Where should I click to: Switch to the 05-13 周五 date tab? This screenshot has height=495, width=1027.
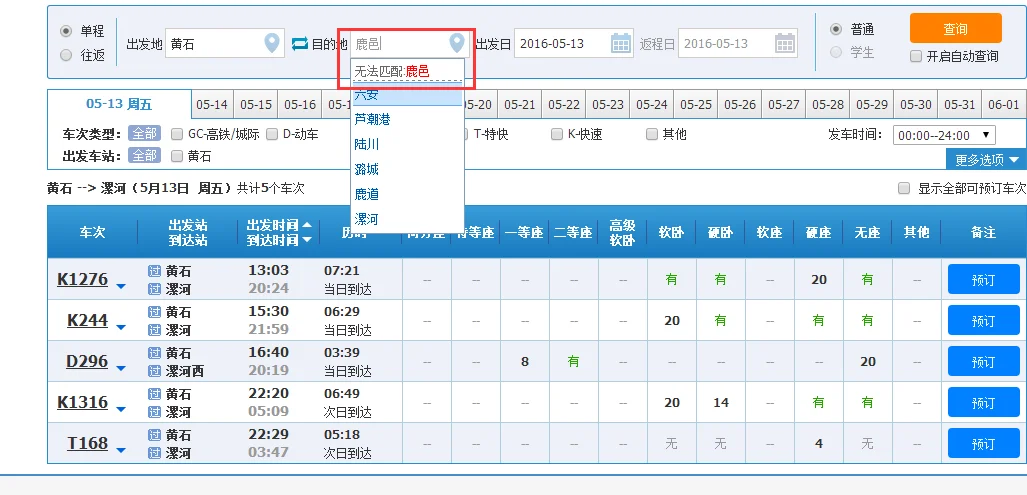[119, 104]
